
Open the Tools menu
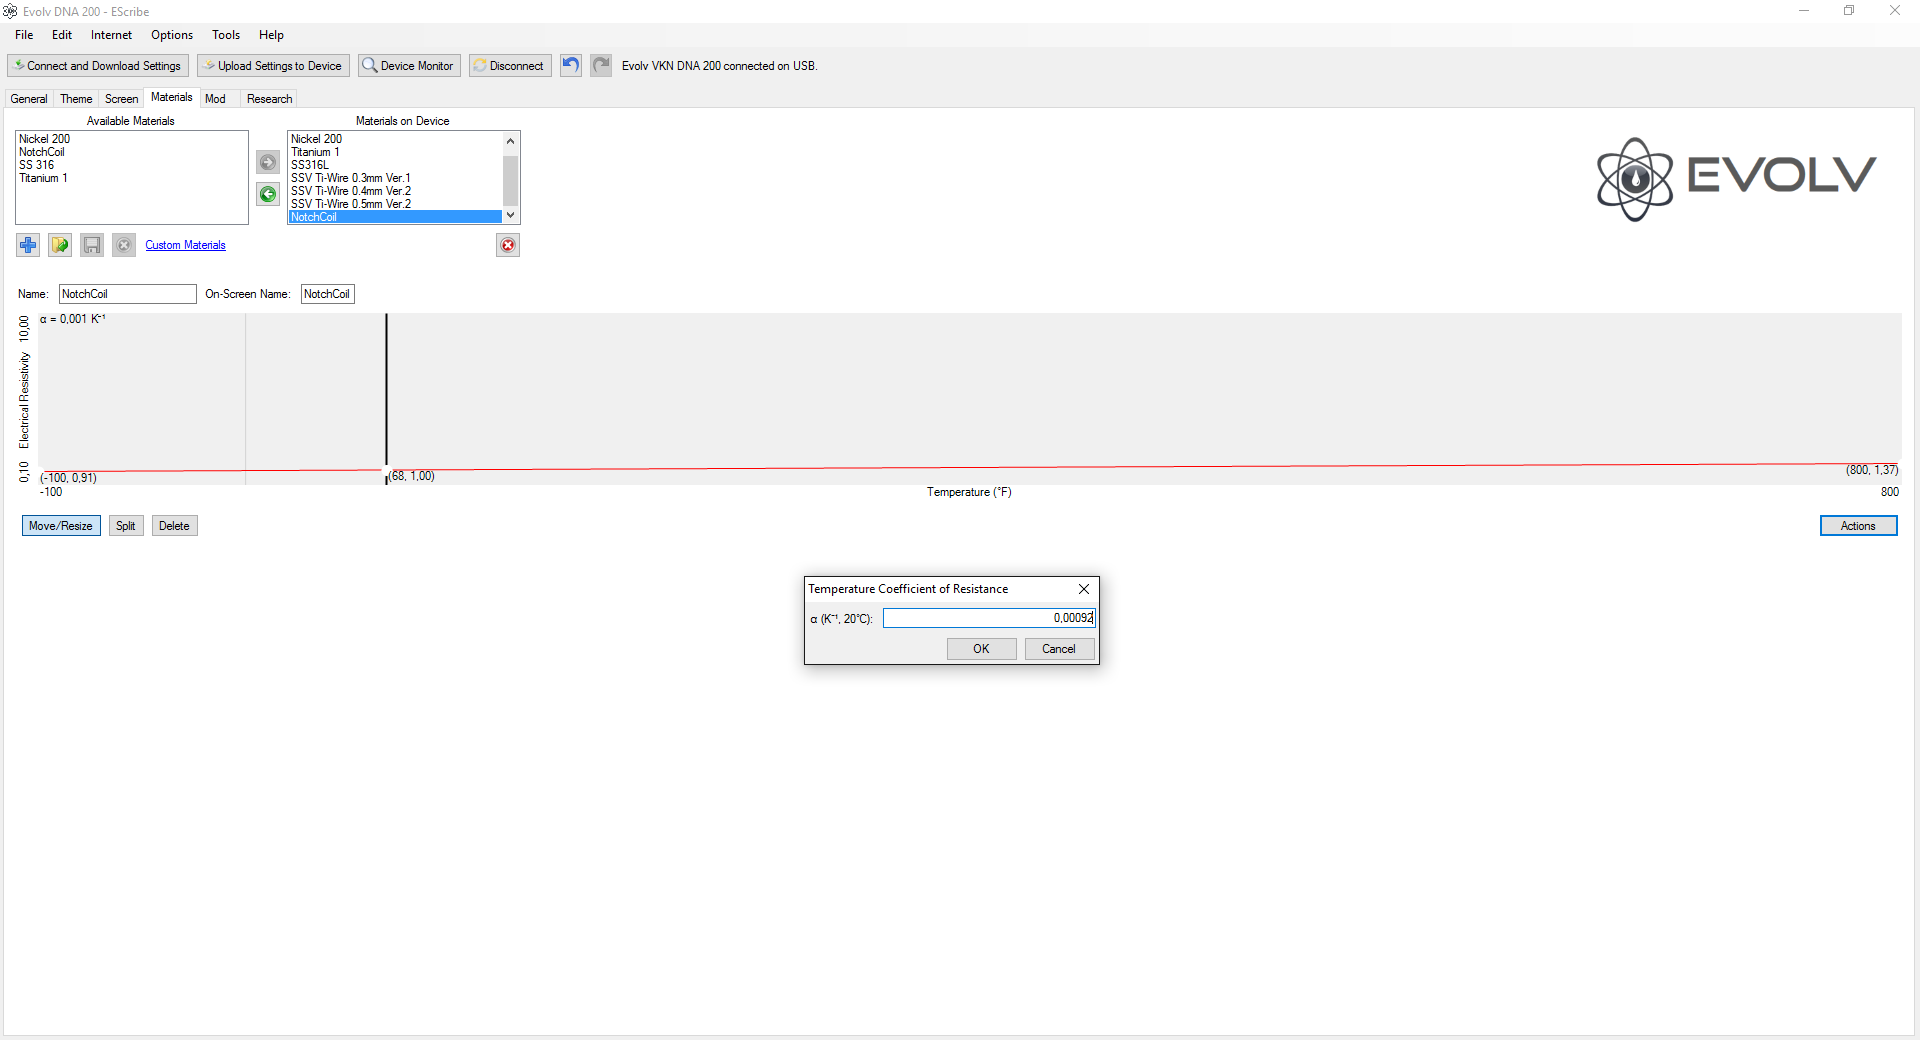click(226, 35)
